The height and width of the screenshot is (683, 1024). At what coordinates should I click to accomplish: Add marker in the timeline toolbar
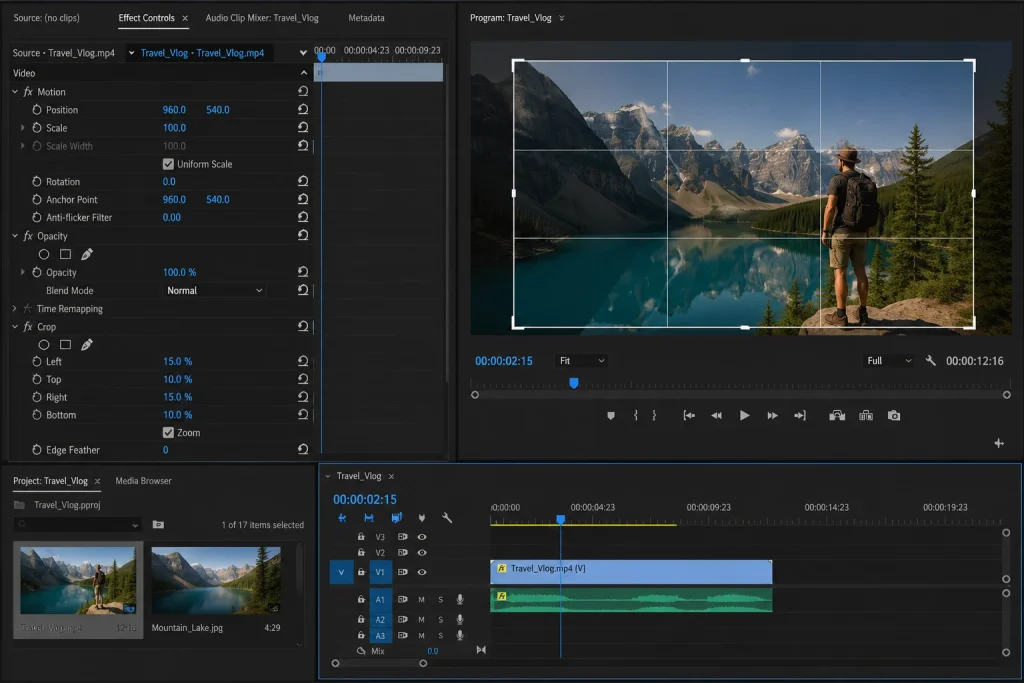coord(422,518)
